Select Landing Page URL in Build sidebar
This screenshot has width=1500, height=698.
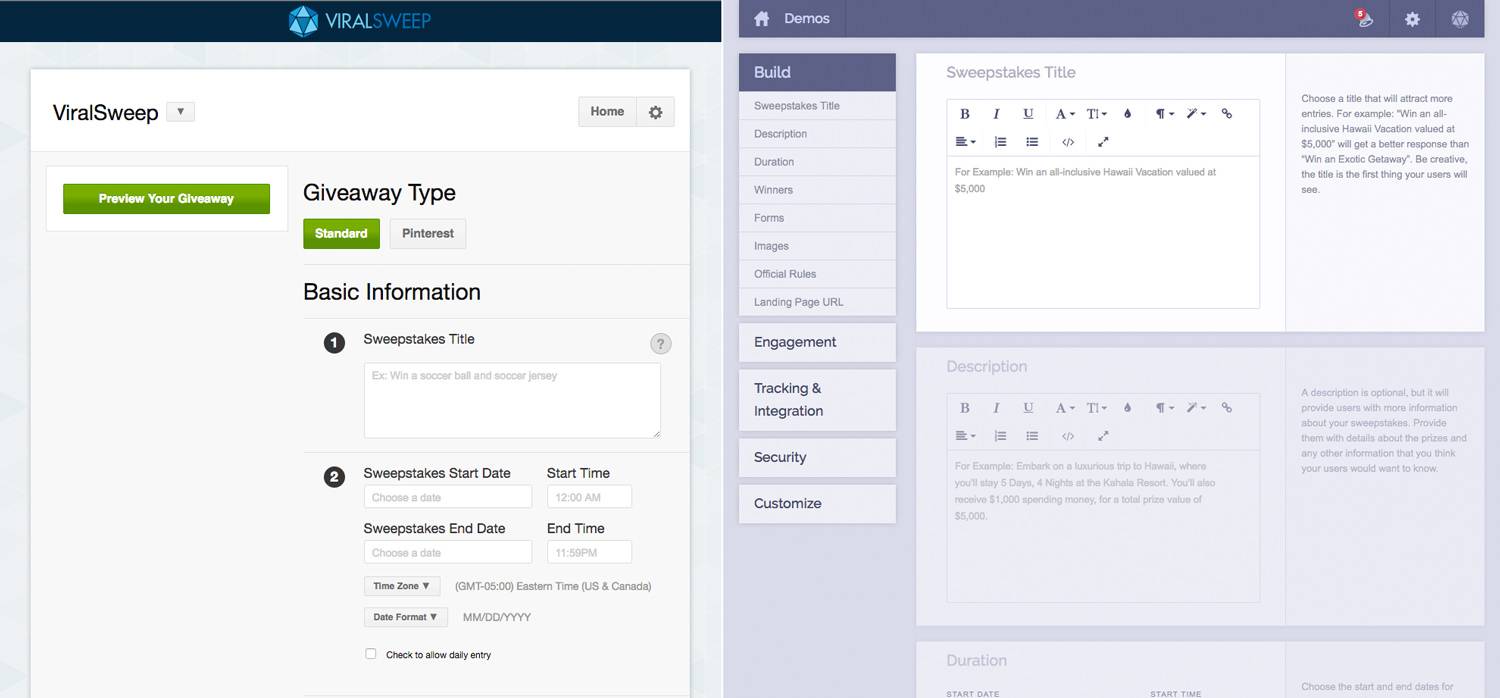(817, 302)
